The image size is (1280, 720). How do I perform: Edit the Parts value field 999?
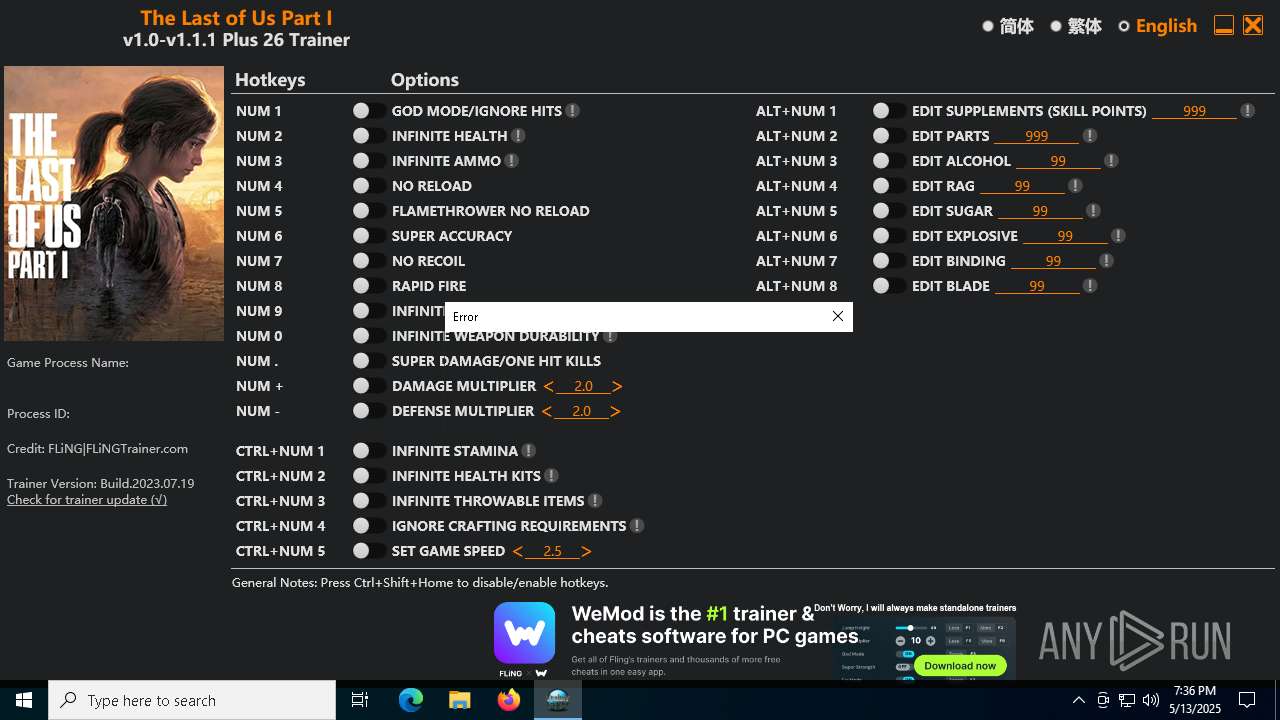1036,136
